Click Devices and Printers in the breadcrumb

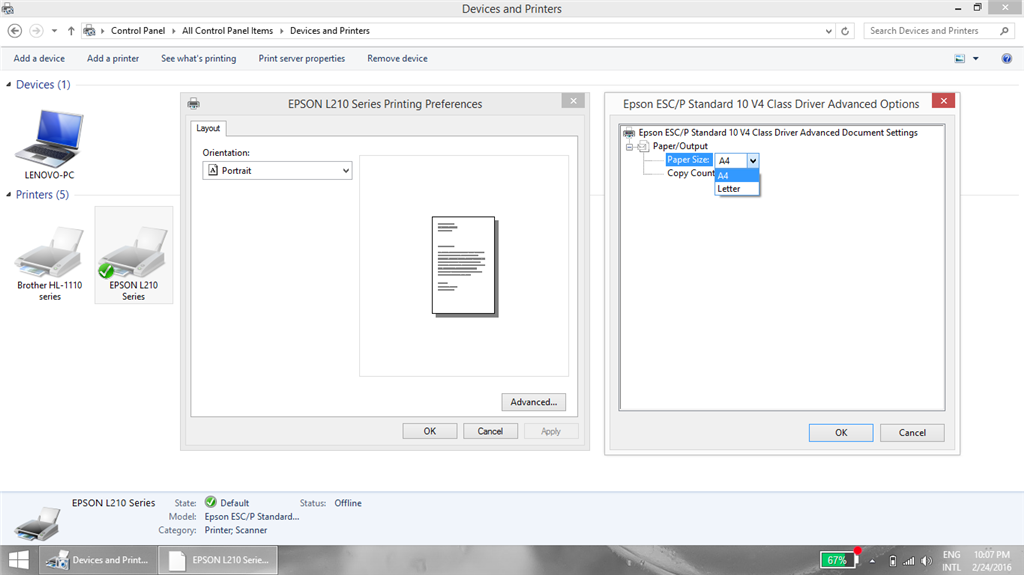tap(330, 31)
